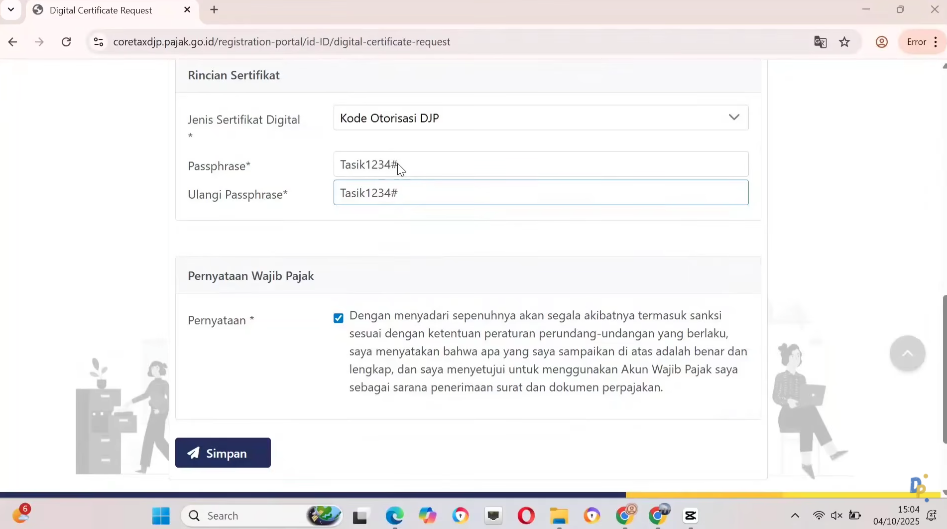Screen dimensions: 947x529
Task: Open a new browser tab
Action: 214,10
